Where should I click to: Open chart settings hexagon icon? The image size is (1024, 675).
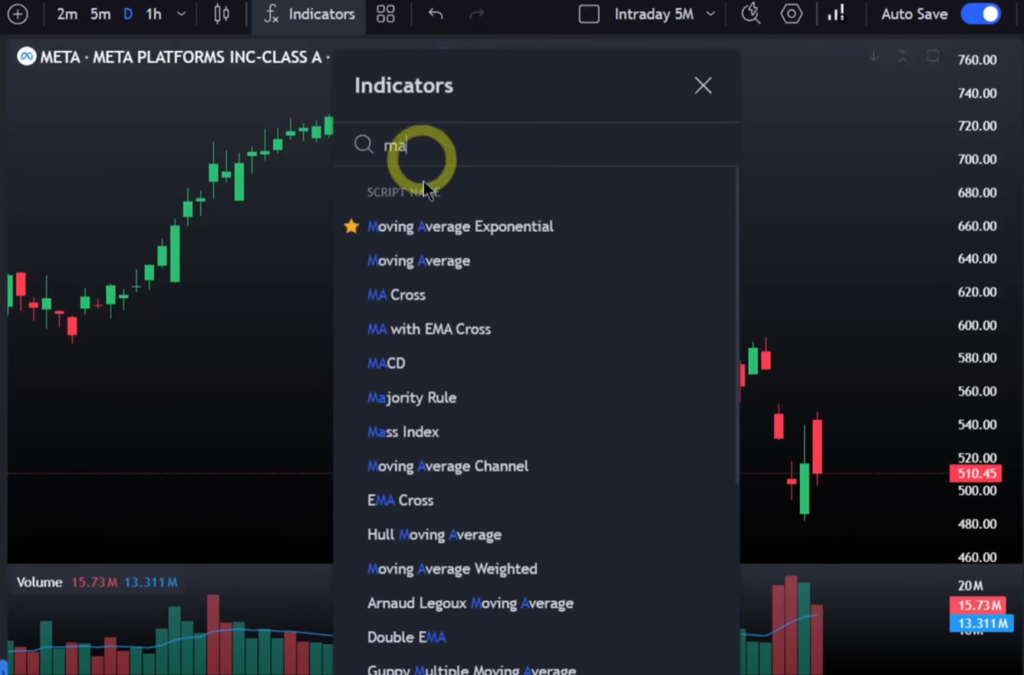click(x=792, y=14)
